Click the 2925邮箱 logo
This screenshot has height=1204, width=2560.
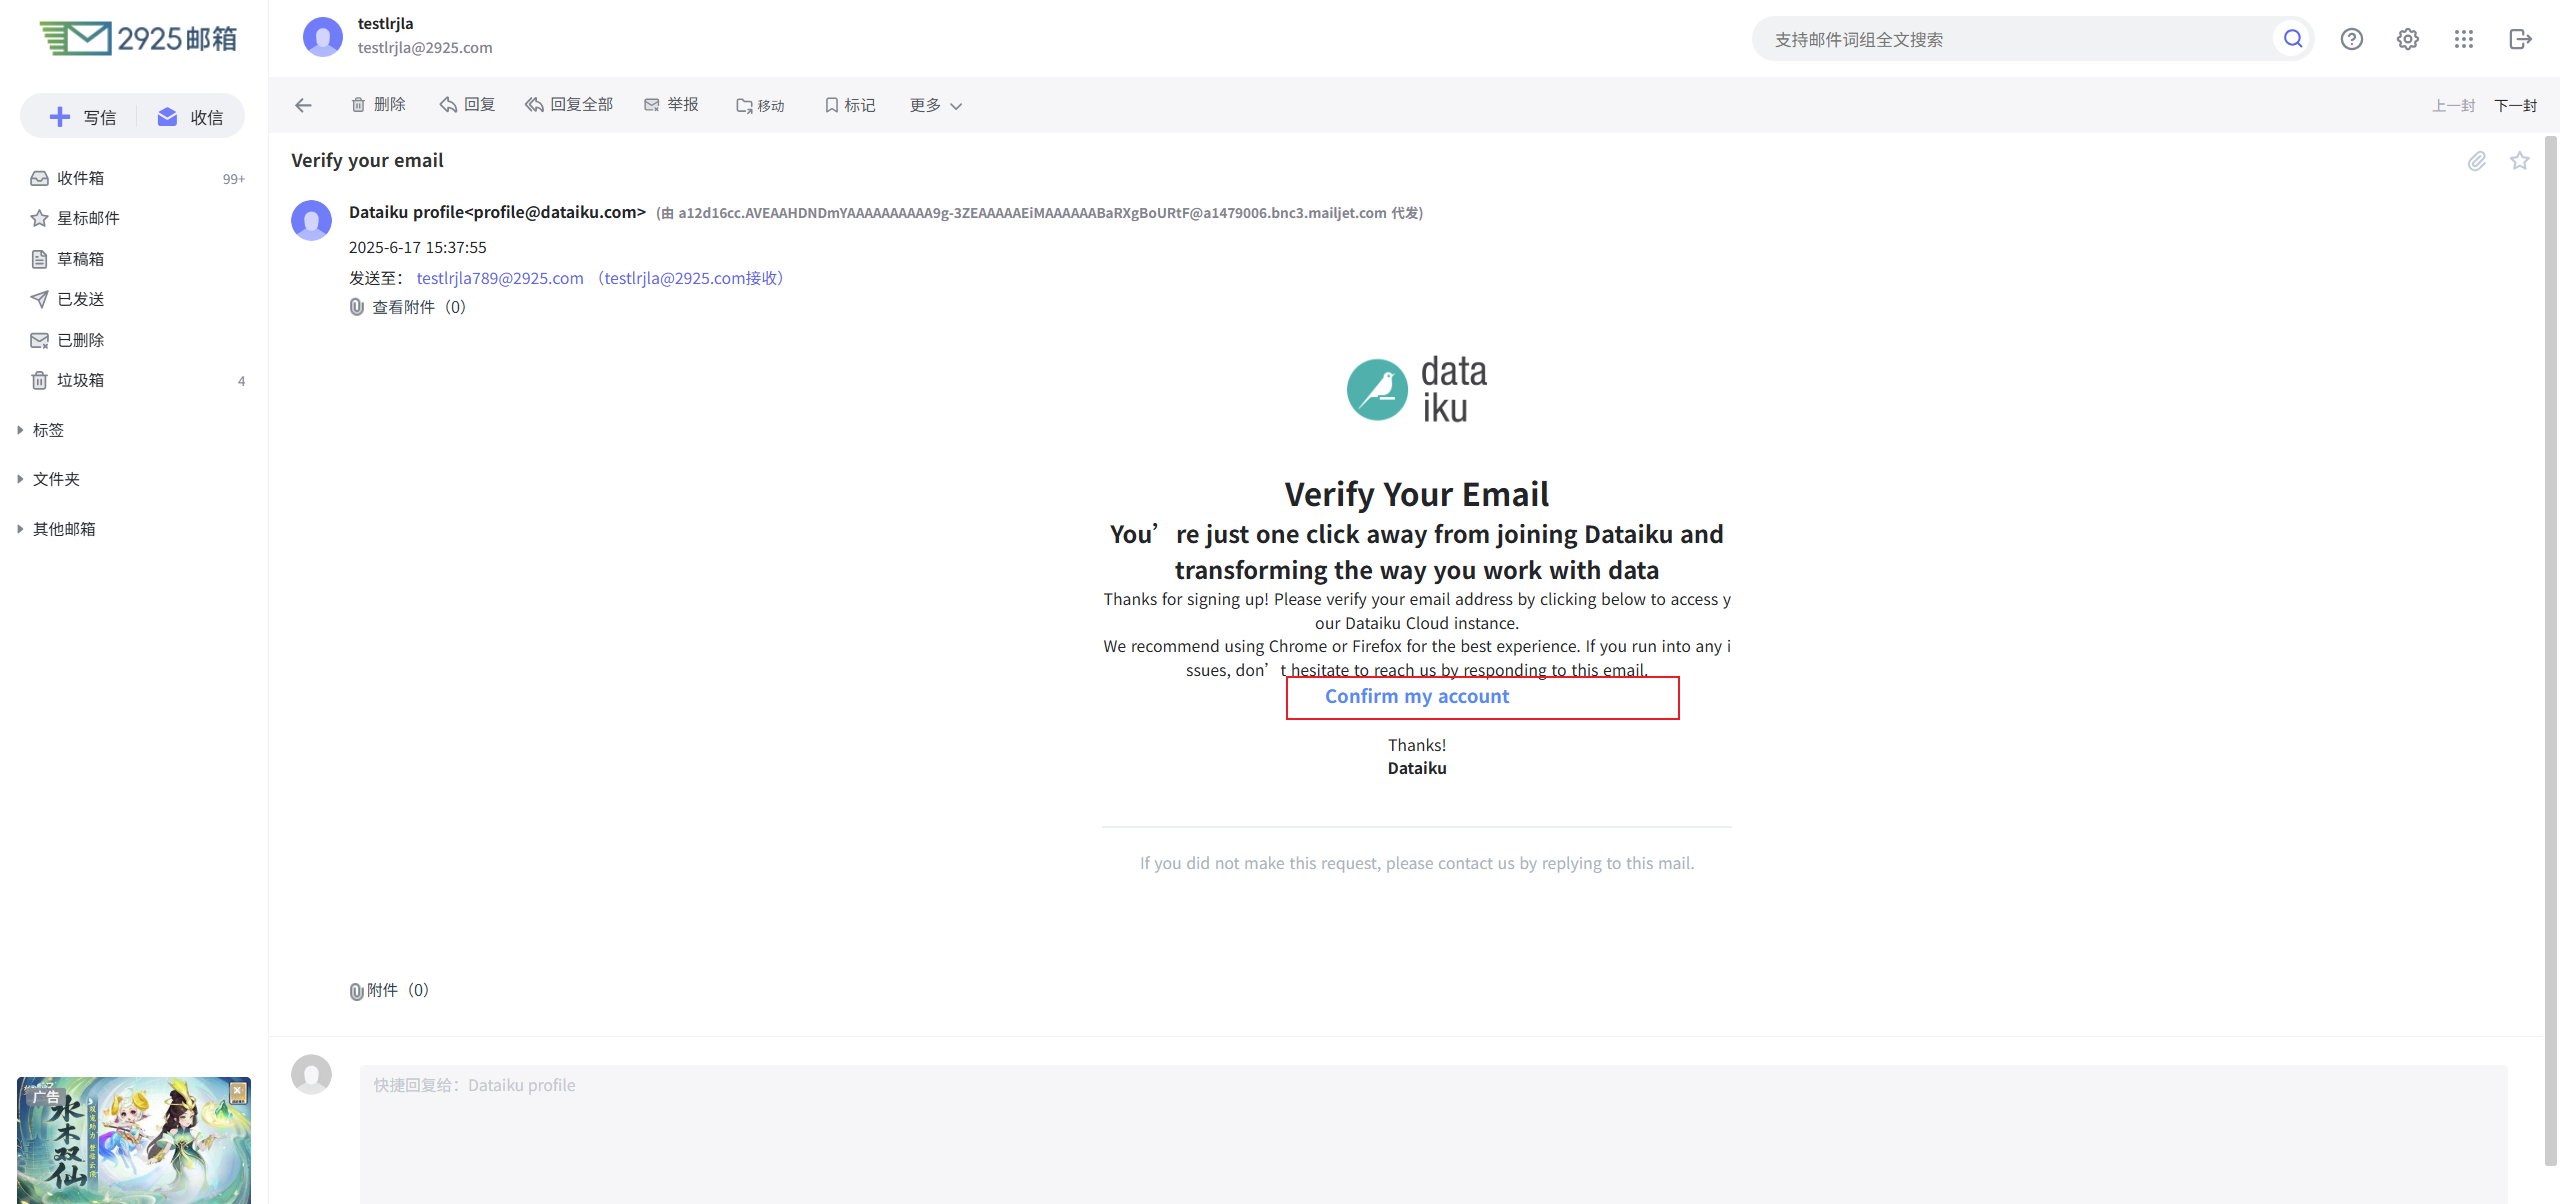coord(139,38)
